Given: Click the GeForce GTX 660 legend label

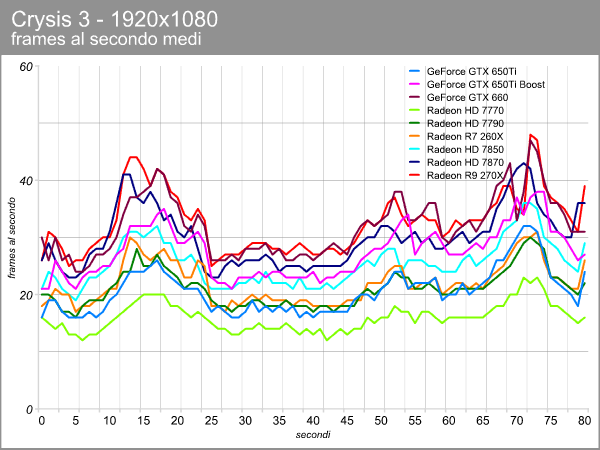Looking at the screenshot, I should pos(467,98).
